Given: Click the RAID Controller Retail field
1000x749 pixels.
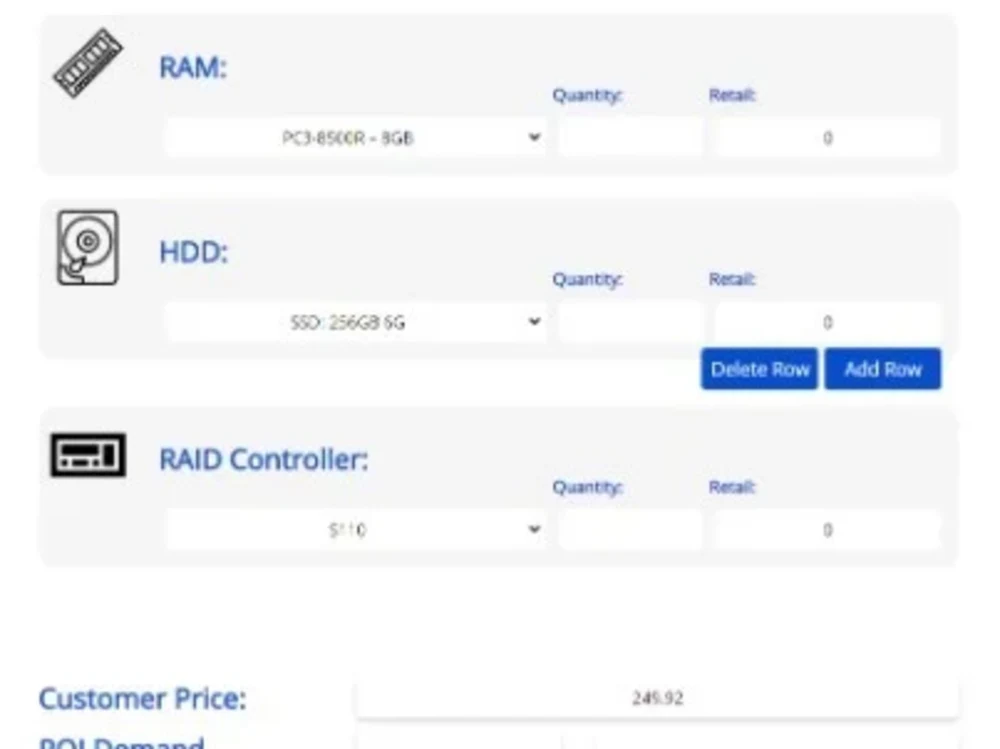Looking at the screenshot, I should coord(827,530).
